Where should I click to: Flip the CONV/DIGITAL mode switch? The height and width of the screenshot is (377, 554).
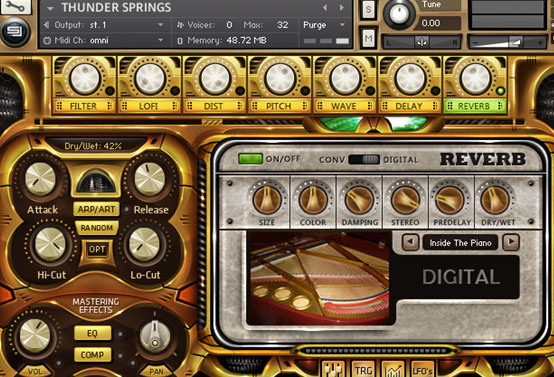pyautogui.click(x=364, y=160)
